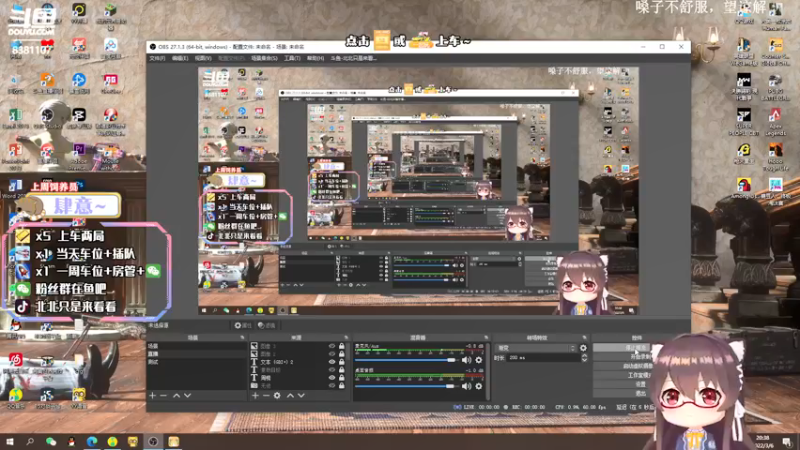Open the 场景集合(S) menu
The height and width of the screenshot is (450, 800).
pyautogui.click(x=264, y=58)
